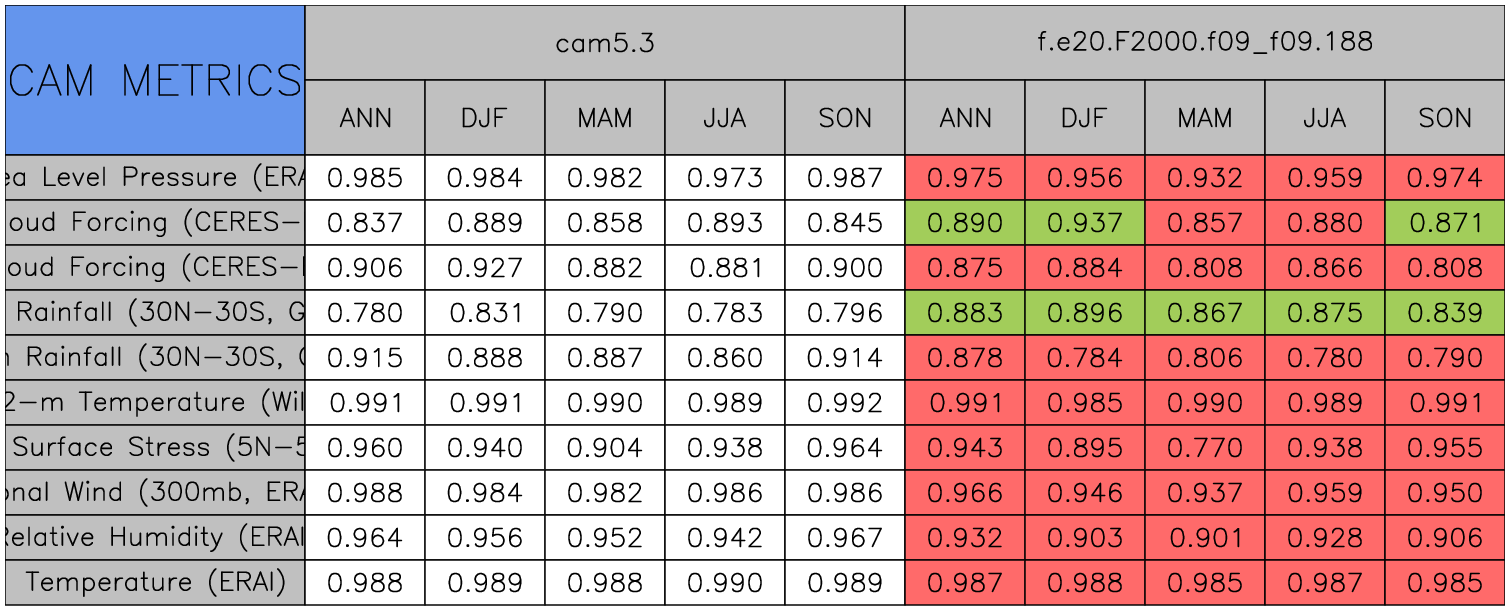Select the Sea Level Pressure row label
1510x611 pixels.
155,178
